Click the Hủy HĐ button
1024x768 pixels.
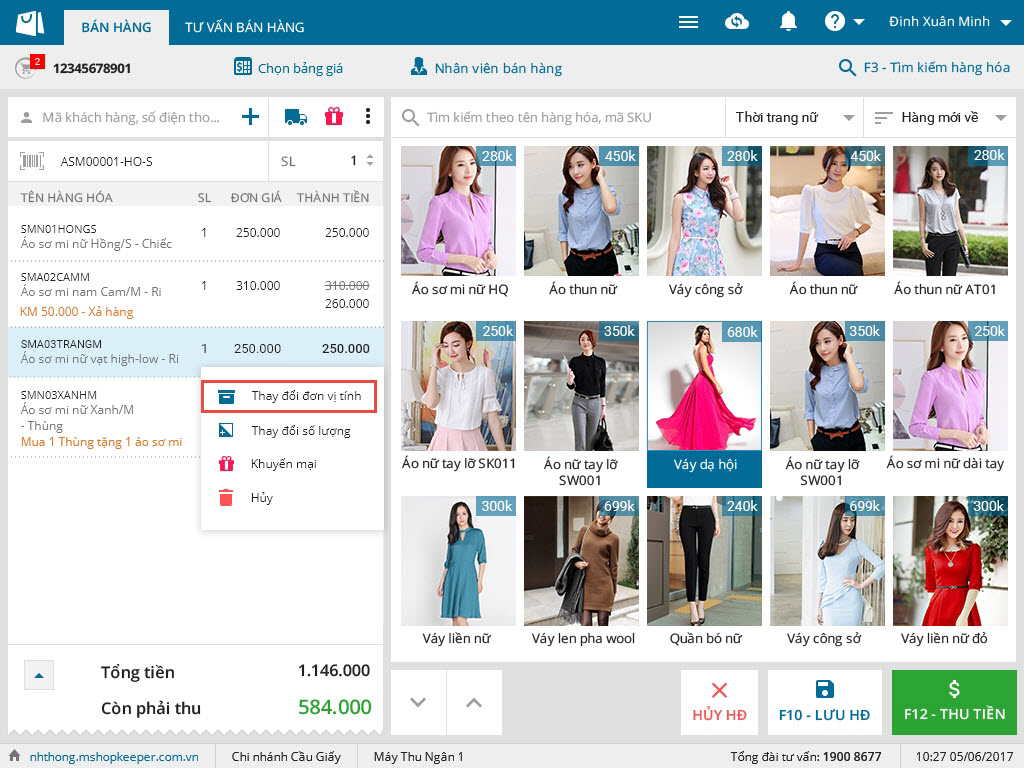tap(719, 702)
